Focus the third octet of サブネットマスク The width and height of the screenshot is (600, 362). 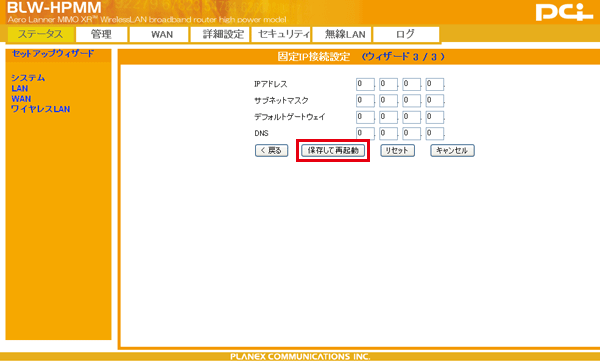(x=411, y=101)
